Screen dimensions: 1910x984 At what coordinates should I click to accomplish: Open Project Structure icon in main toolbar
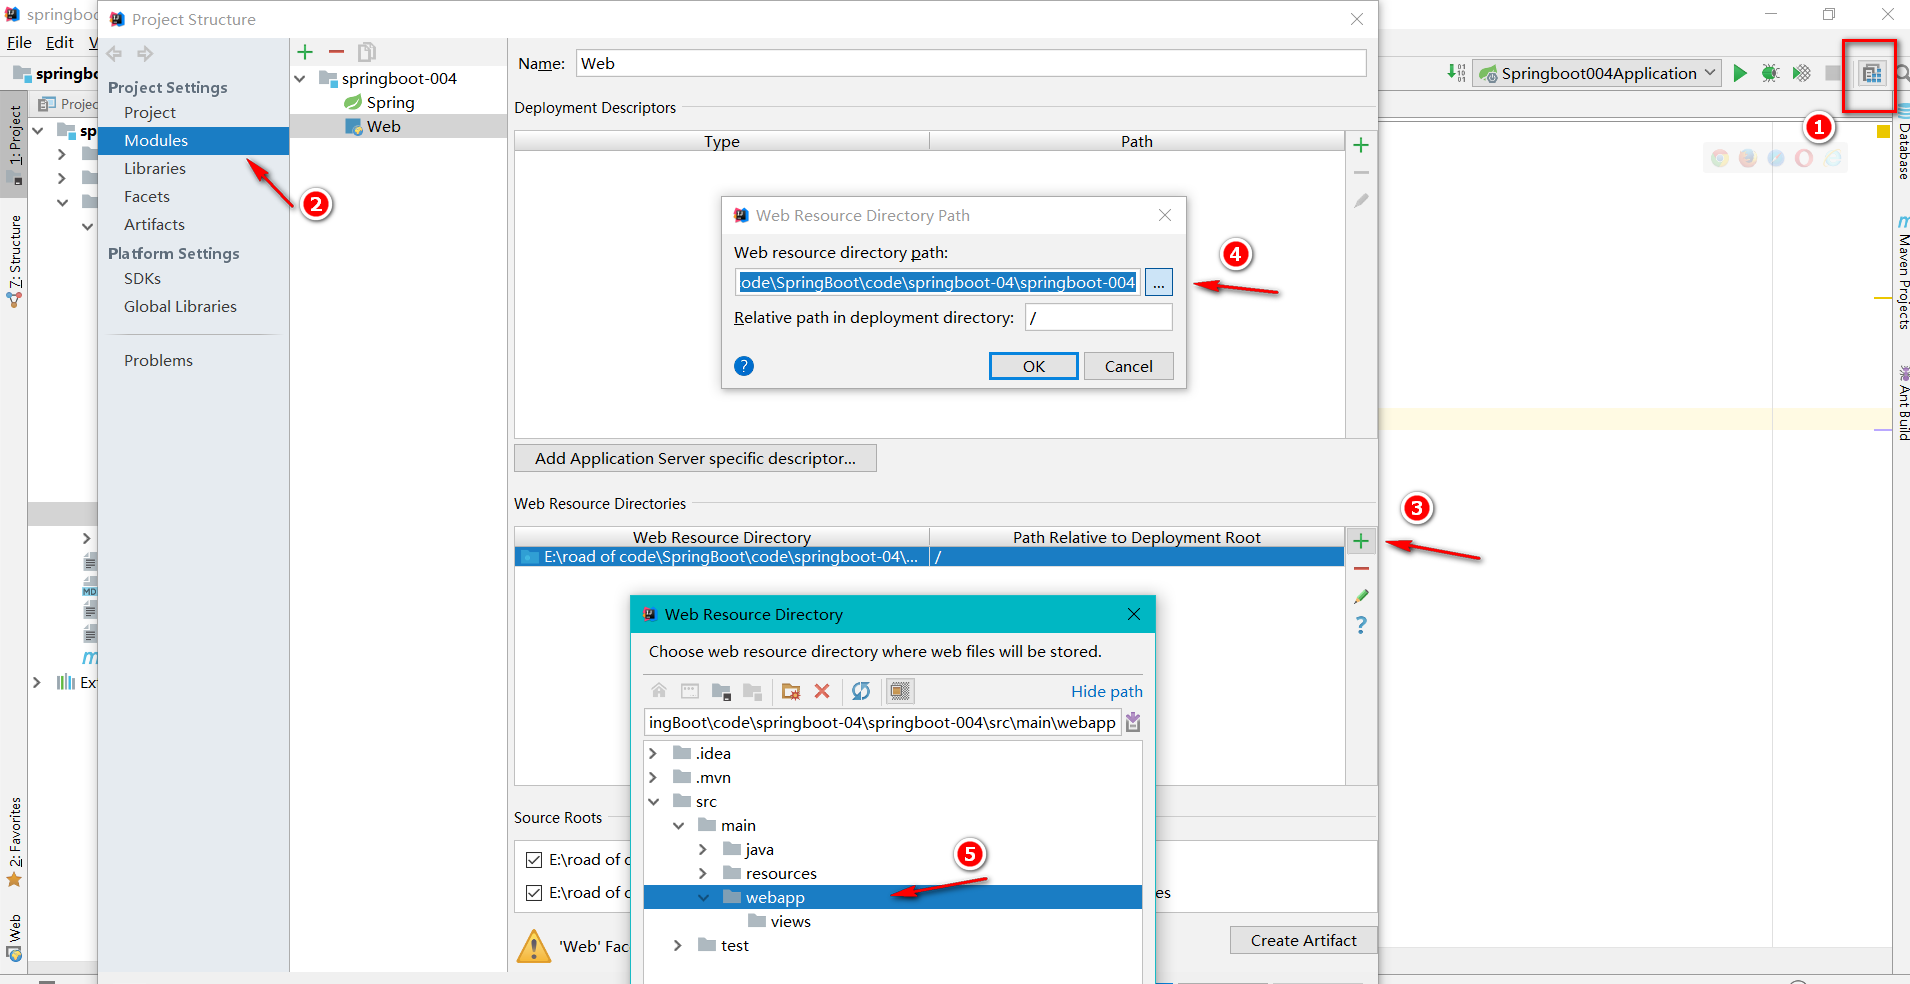coord(1871,73)
